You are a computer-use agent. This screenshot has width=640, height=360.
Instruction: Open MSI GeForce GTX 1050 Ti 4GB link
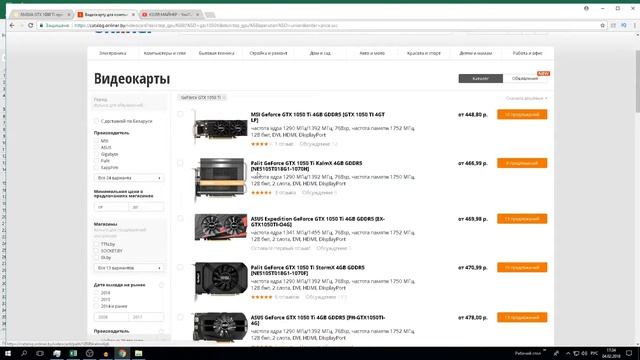pos(318,117)
